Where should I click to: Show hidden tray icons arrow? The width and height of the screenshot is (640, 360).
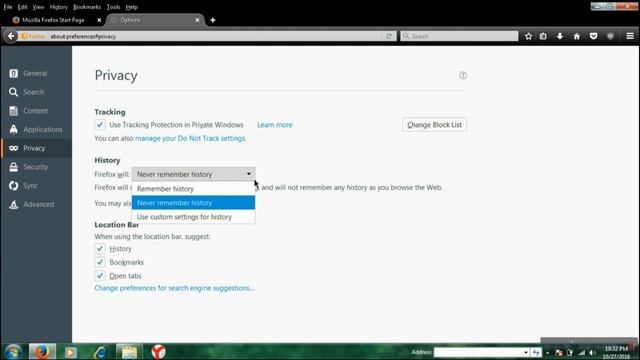(x=548, y=353)
